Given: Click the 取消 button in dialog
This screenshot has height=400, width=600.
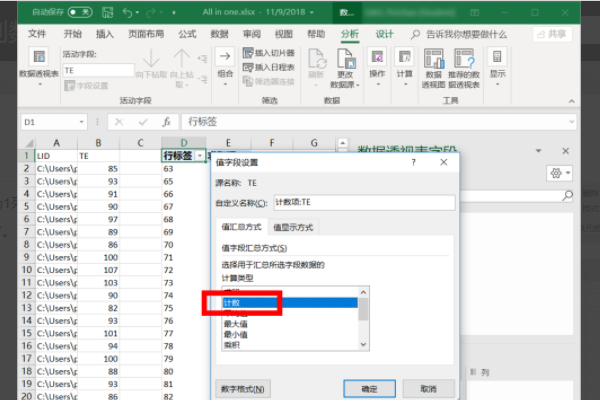Looking at the screenshot, I should tap(429, 388).
